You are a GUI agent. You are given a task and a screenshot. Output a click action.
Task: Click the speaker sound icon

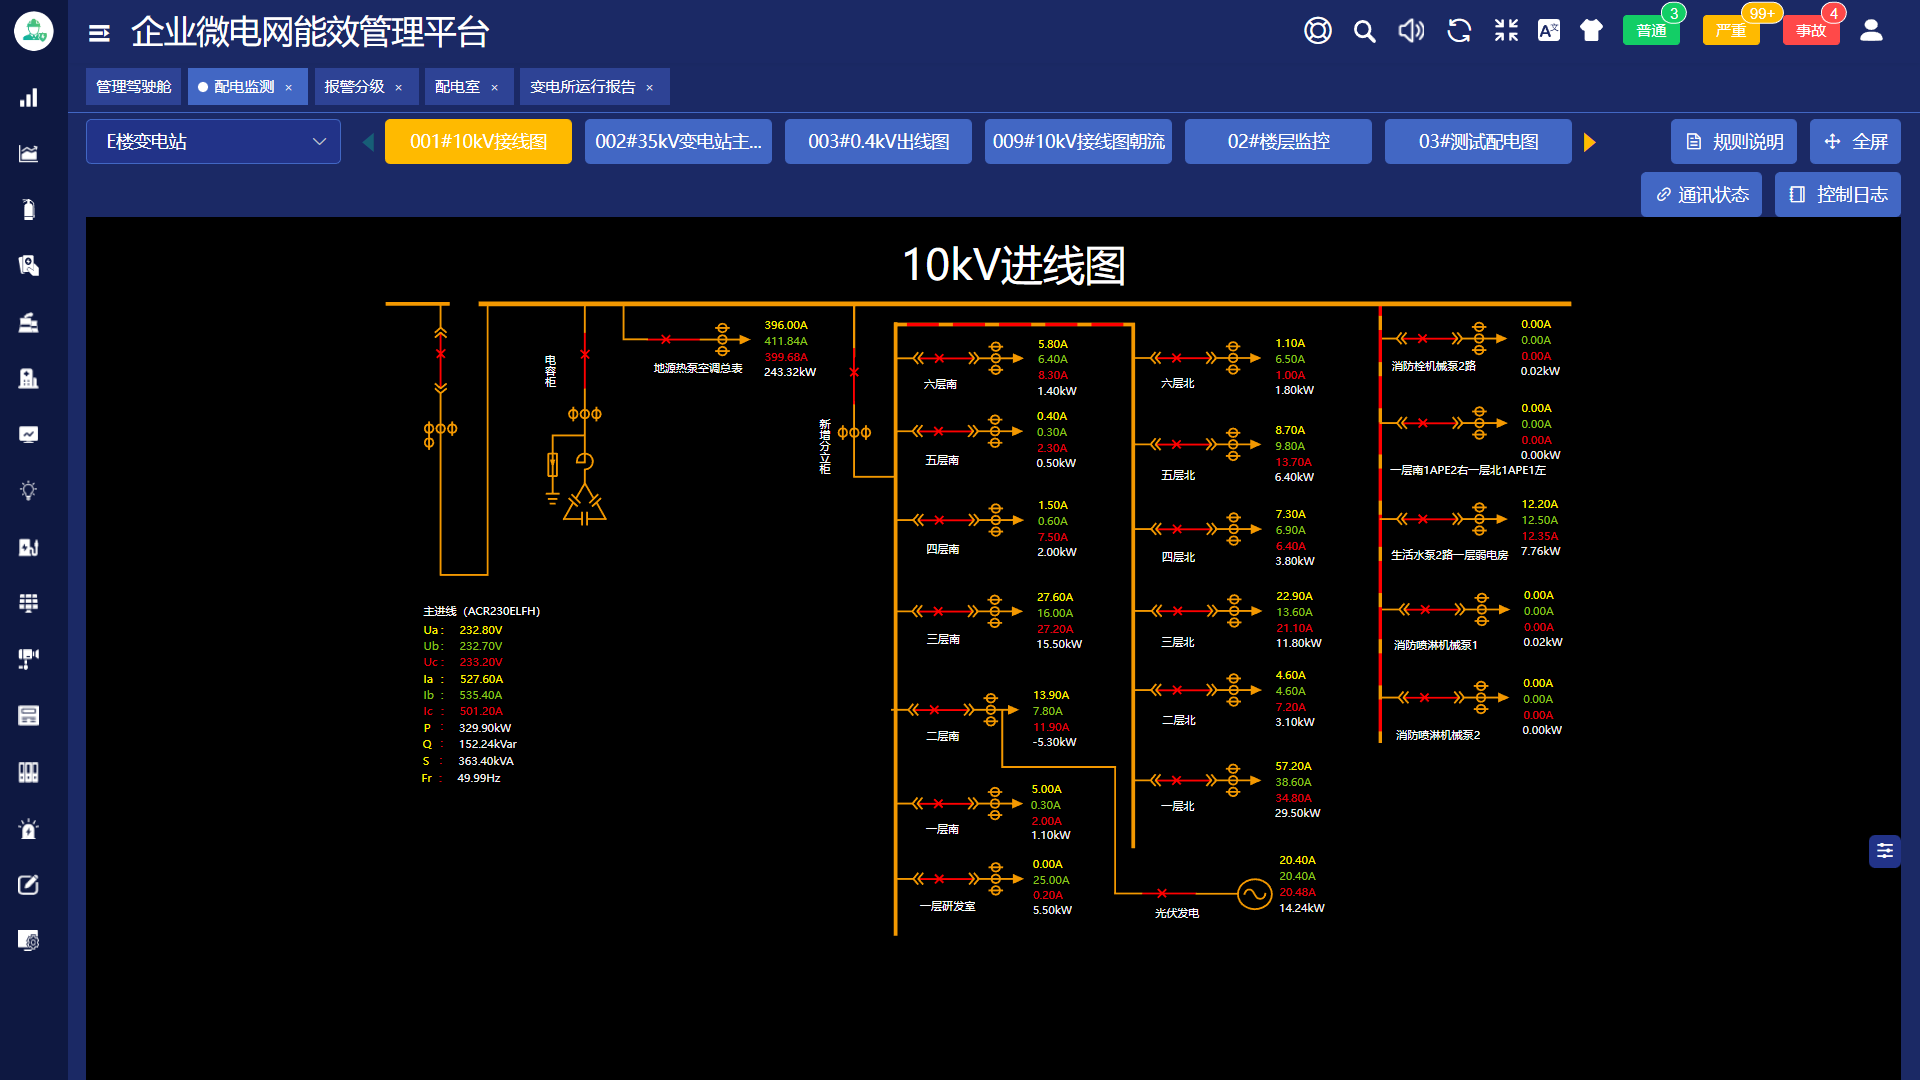click(x=1411, y=31)
